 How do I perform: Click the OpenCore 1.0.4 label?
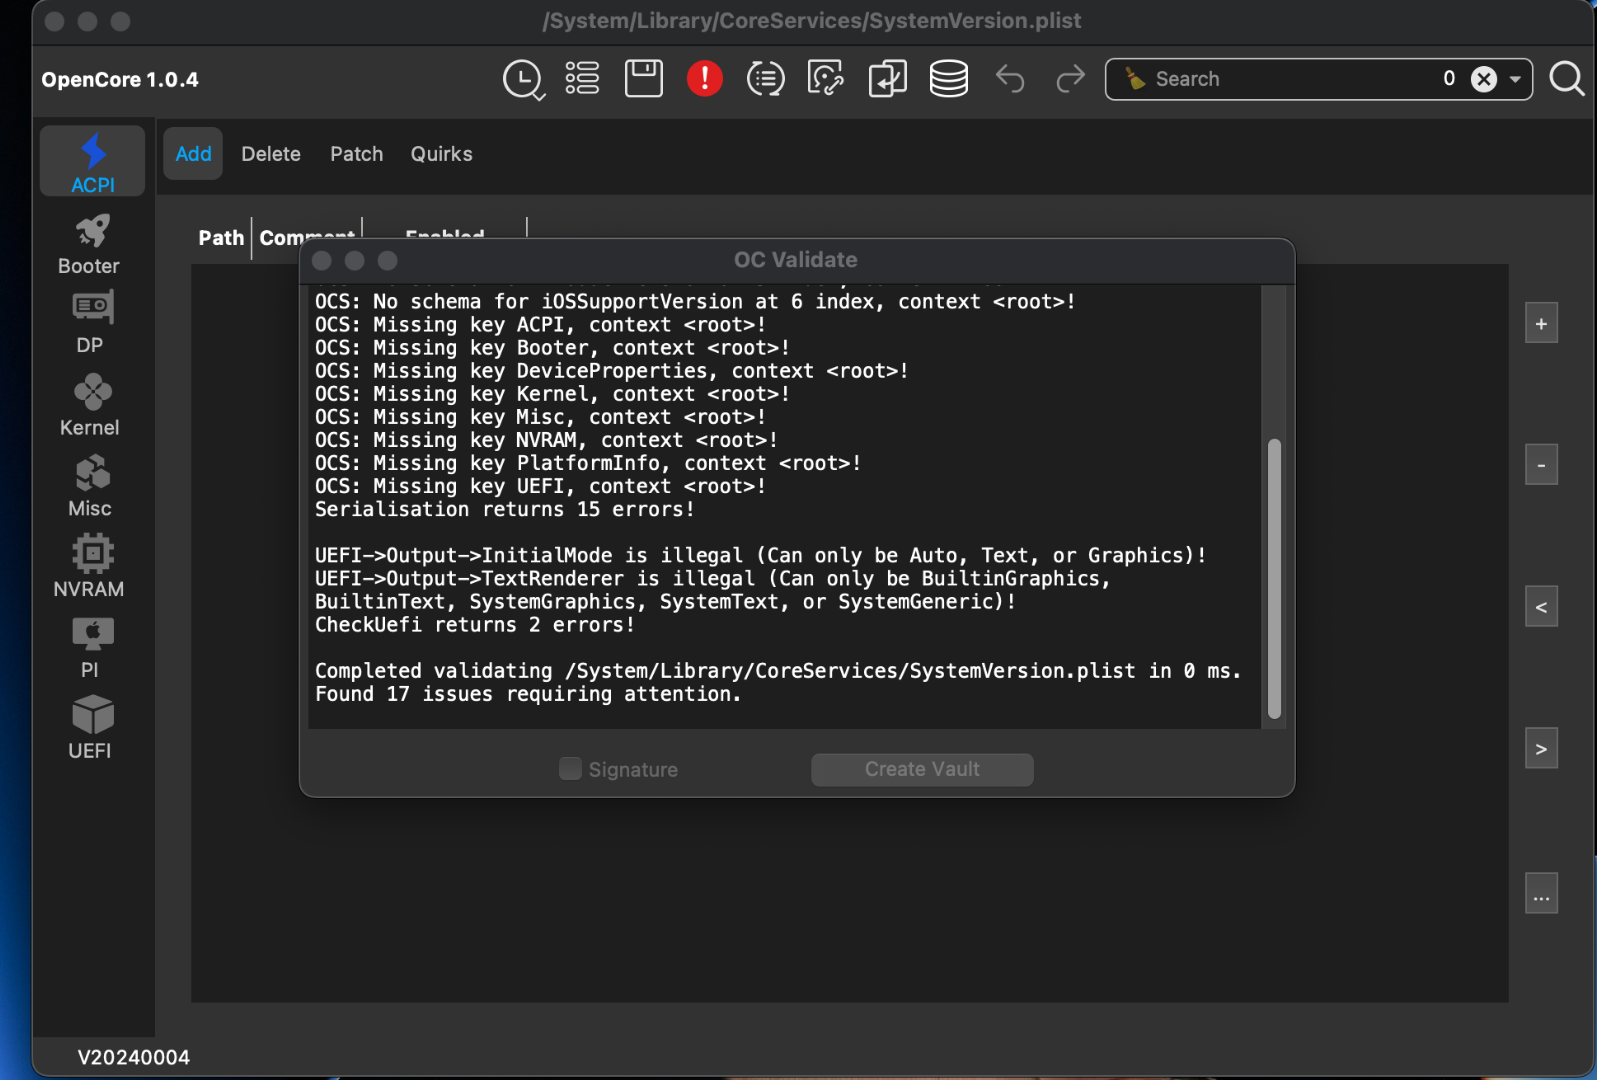tap(120, 80)
